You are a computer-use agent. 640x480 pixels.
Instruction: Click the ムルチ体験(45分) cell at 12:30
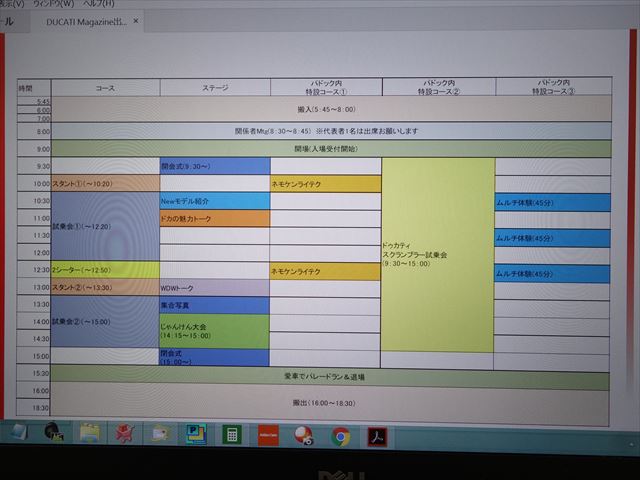(x=552, y=274)
